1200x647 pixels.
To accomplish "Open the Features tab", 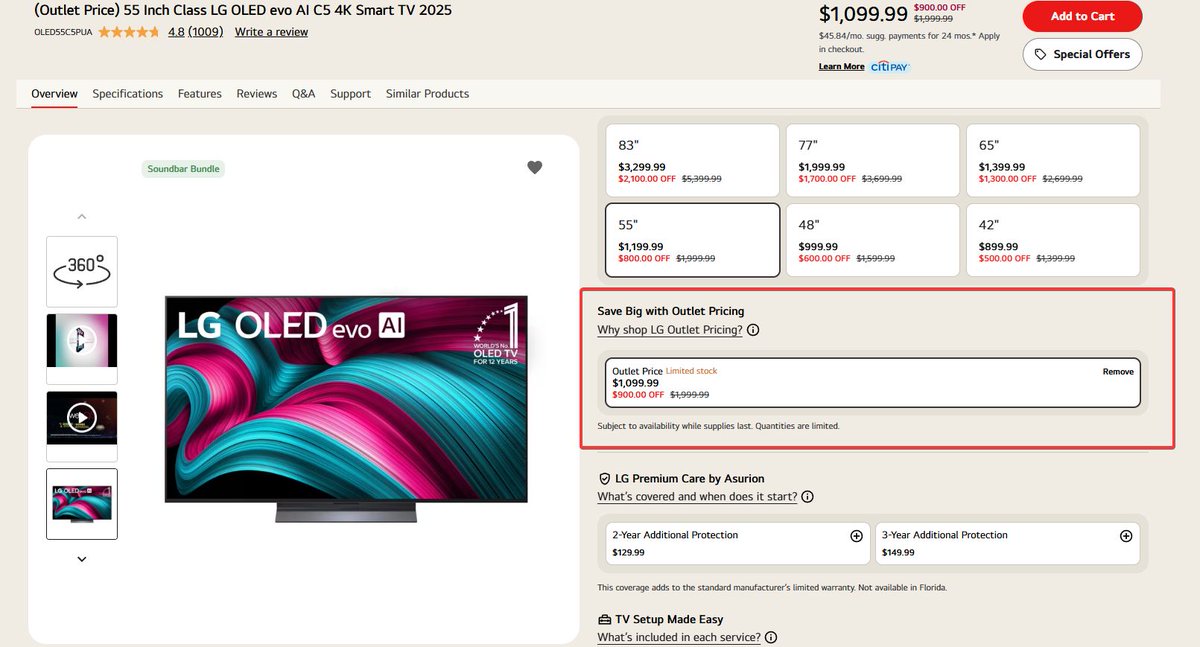I will tap(200, 94).
